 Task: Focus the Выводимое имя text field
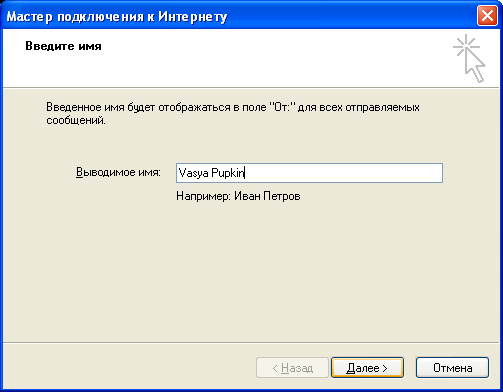(309, 173)
